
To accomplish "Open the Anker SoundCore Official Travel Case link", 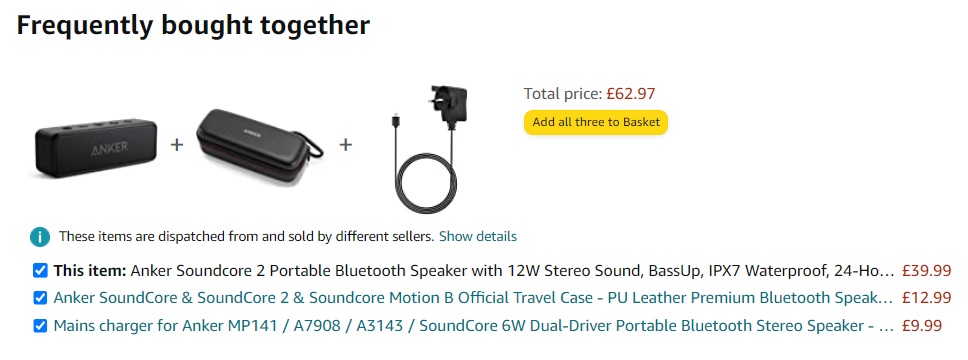I will point(473,298).
